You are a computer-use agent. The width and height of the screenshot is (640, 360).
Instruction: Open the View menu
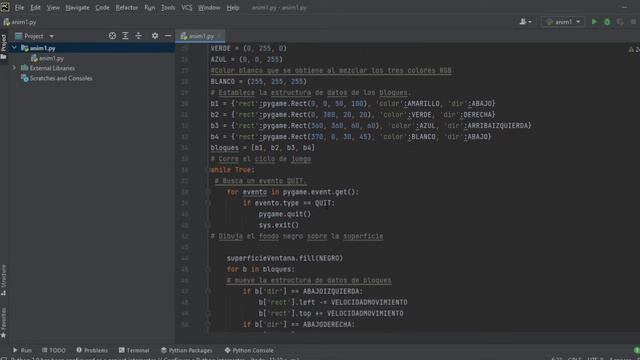coord(53,8)
